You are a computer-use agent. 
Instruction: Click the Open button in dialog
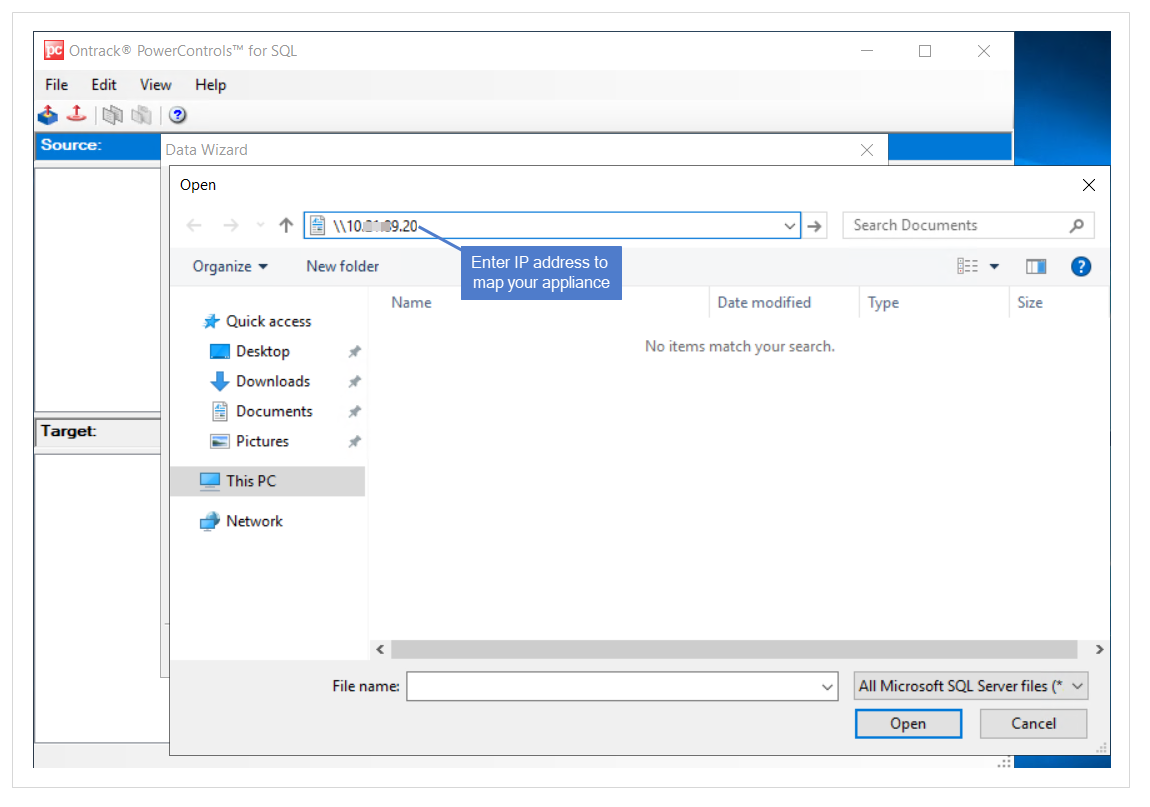(908, 723)
